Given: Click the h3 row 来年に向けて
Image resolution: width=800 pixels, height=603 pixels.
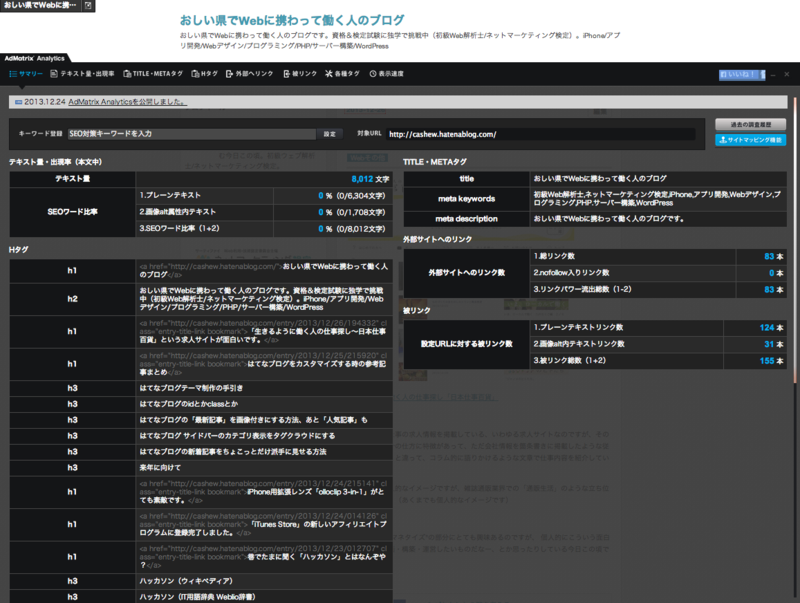Looking at the screenshot, I should (x=201, y=468).
